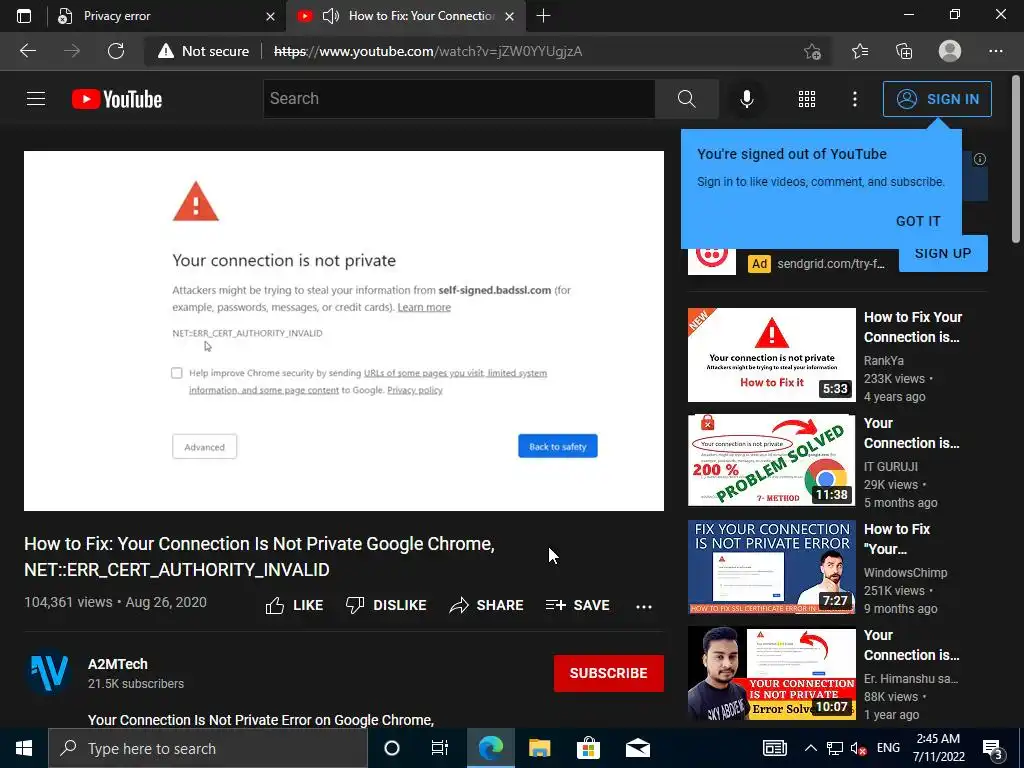
Task: Open Mail app from taskbar
Action: point(637,748)
